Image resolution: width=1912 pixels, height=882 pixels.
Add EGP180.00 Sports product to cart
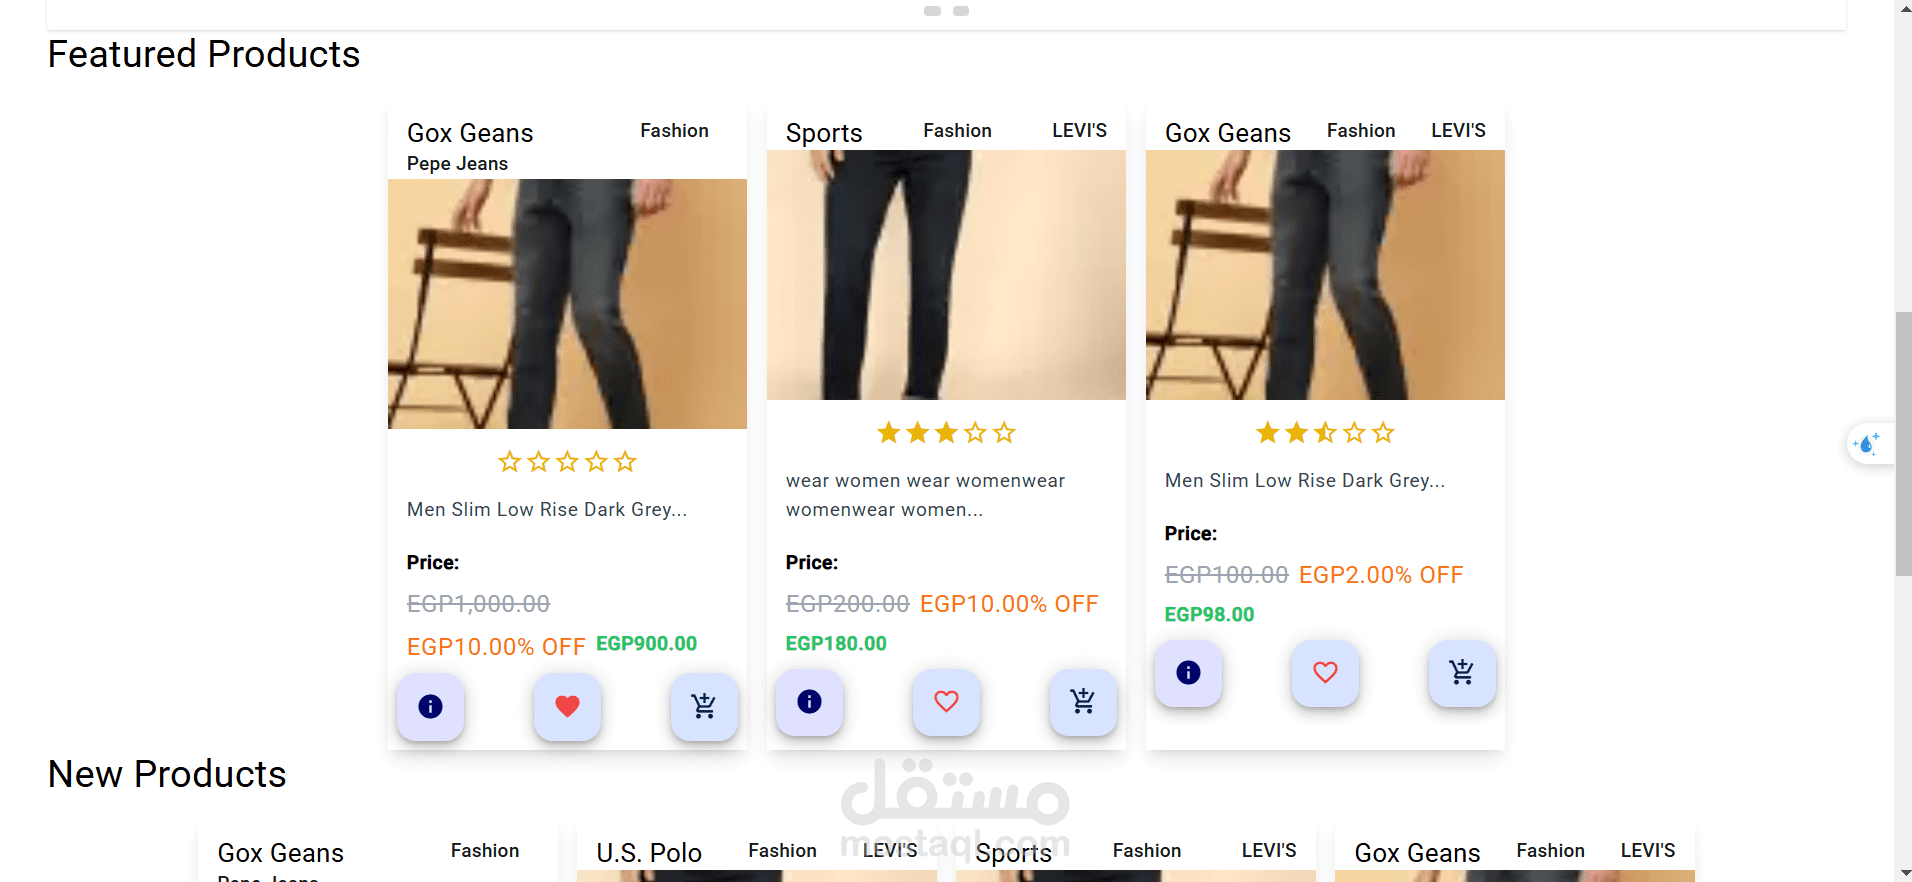[x=1083, y=702]
